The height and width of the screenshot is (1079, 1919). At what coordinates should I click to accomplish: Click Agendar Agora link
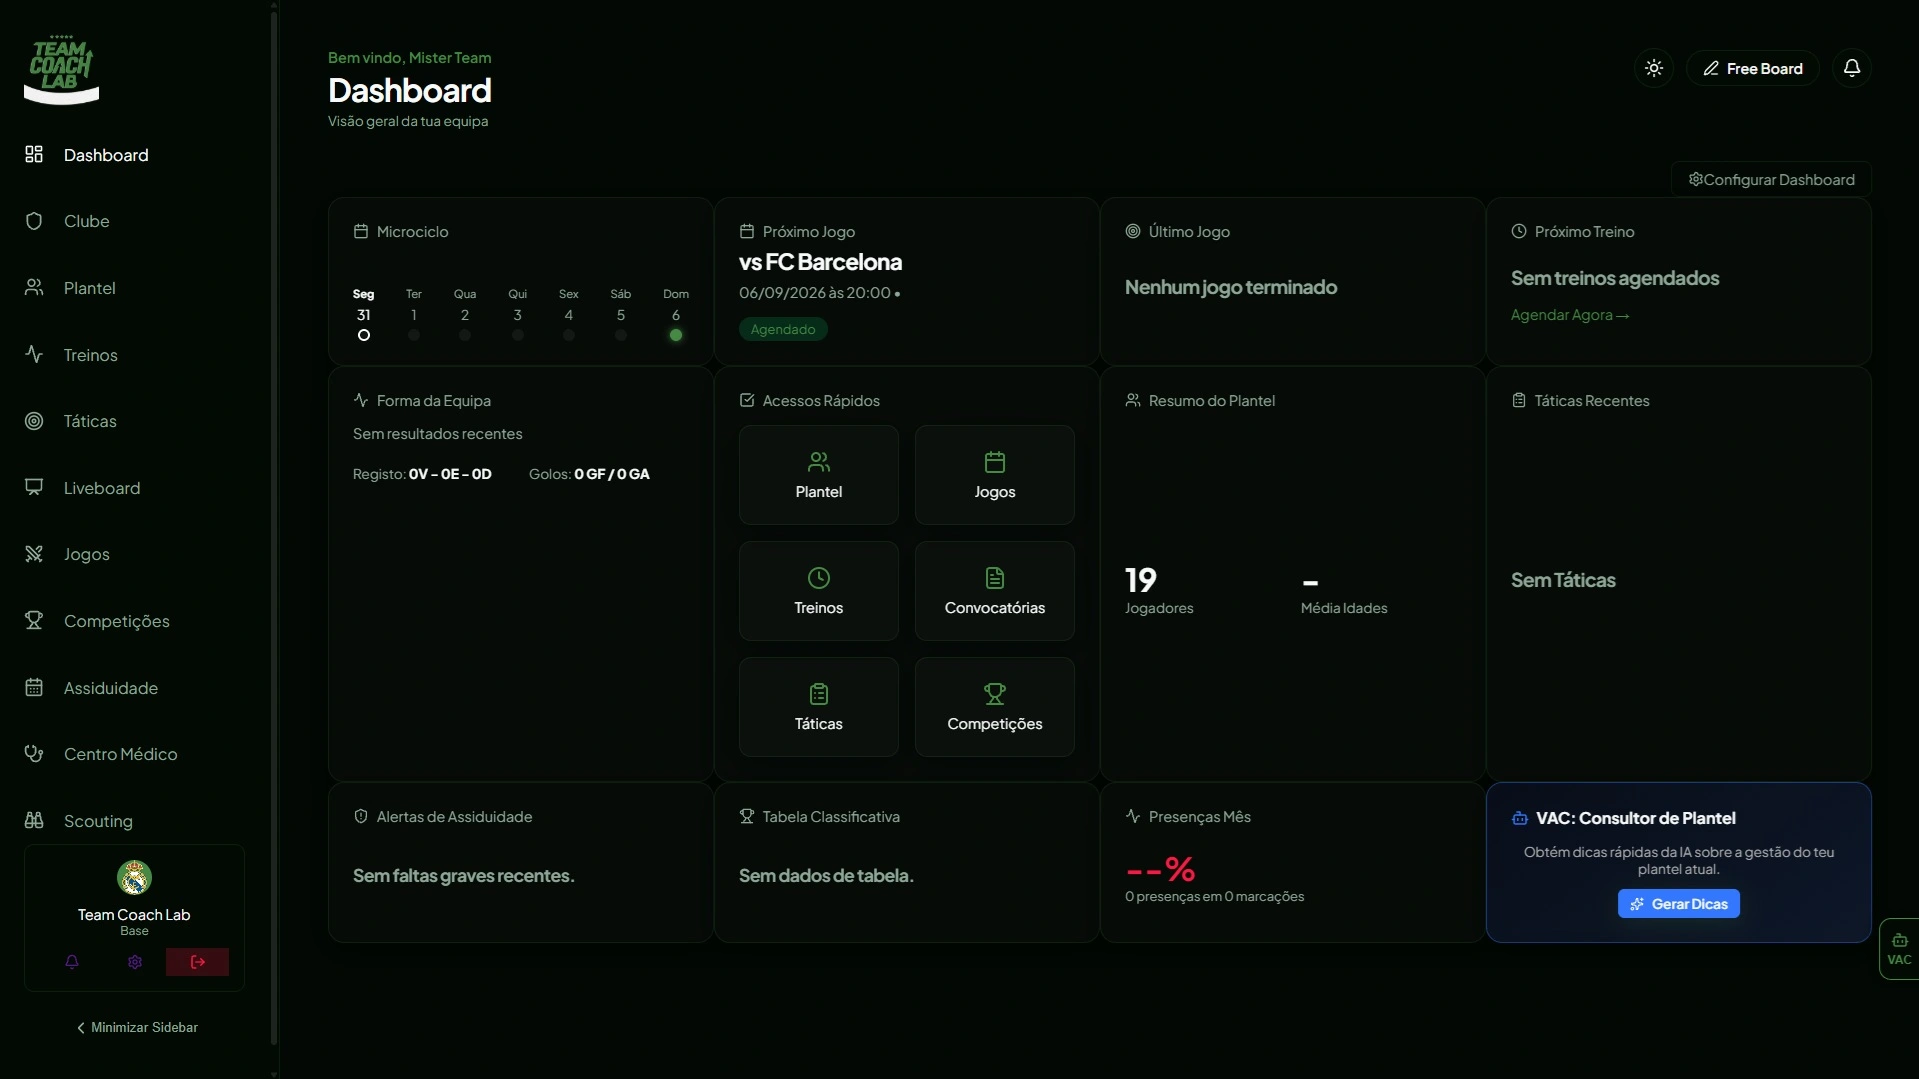coord(1570,316)
